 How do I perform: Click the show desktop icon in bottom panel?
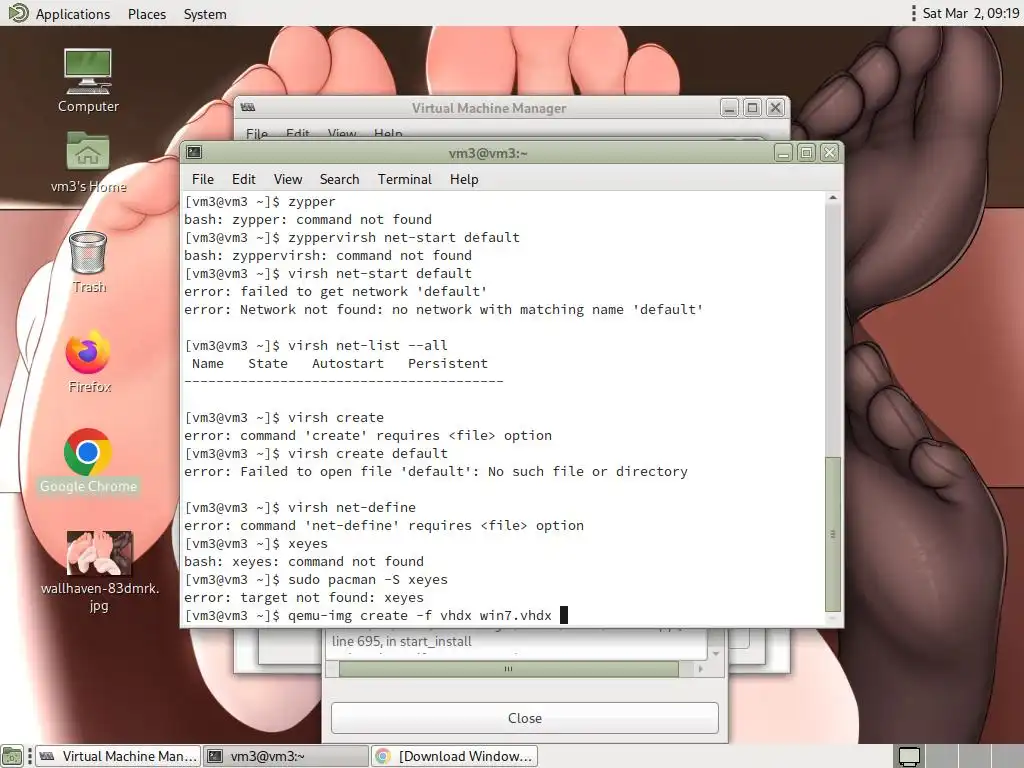(12, 756)
